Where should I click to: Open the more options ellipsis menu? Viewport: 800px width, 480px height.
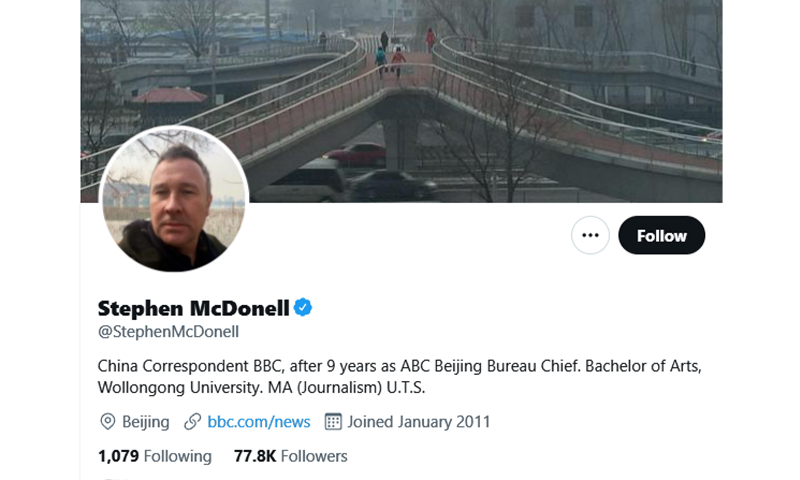[590, 236]
